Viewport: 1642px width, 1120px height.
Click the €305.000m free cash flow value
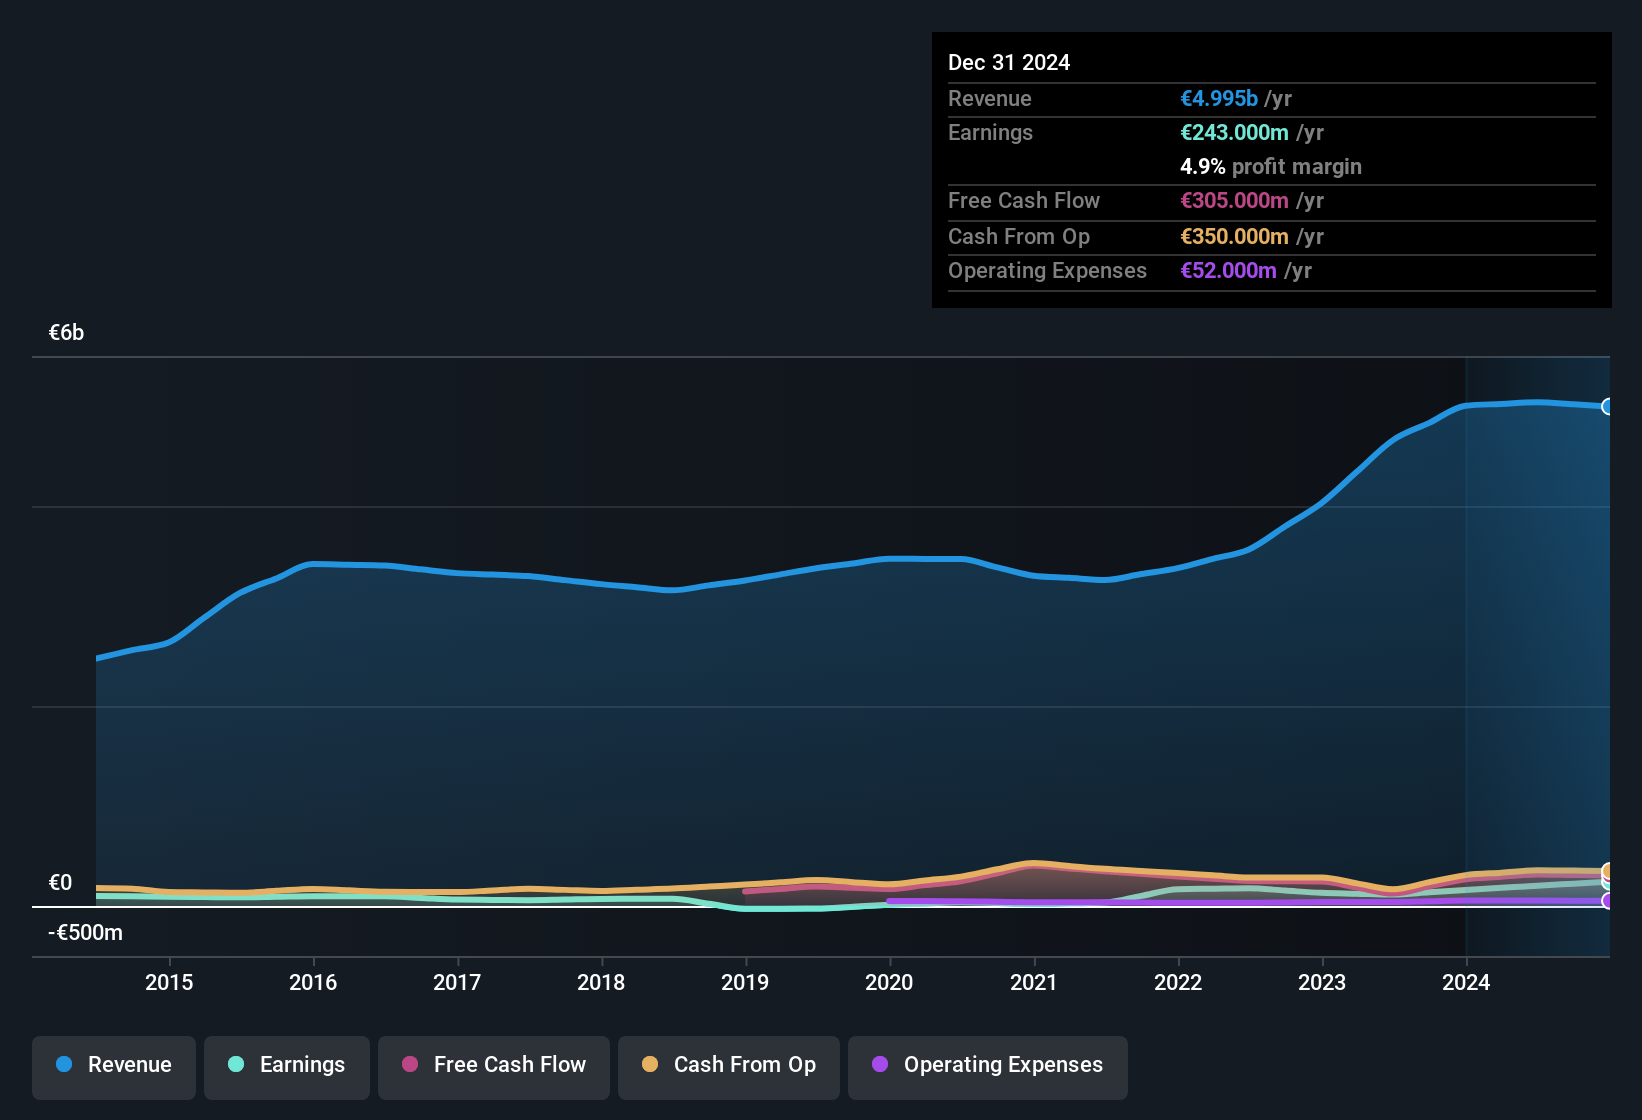click(1234, 200)
